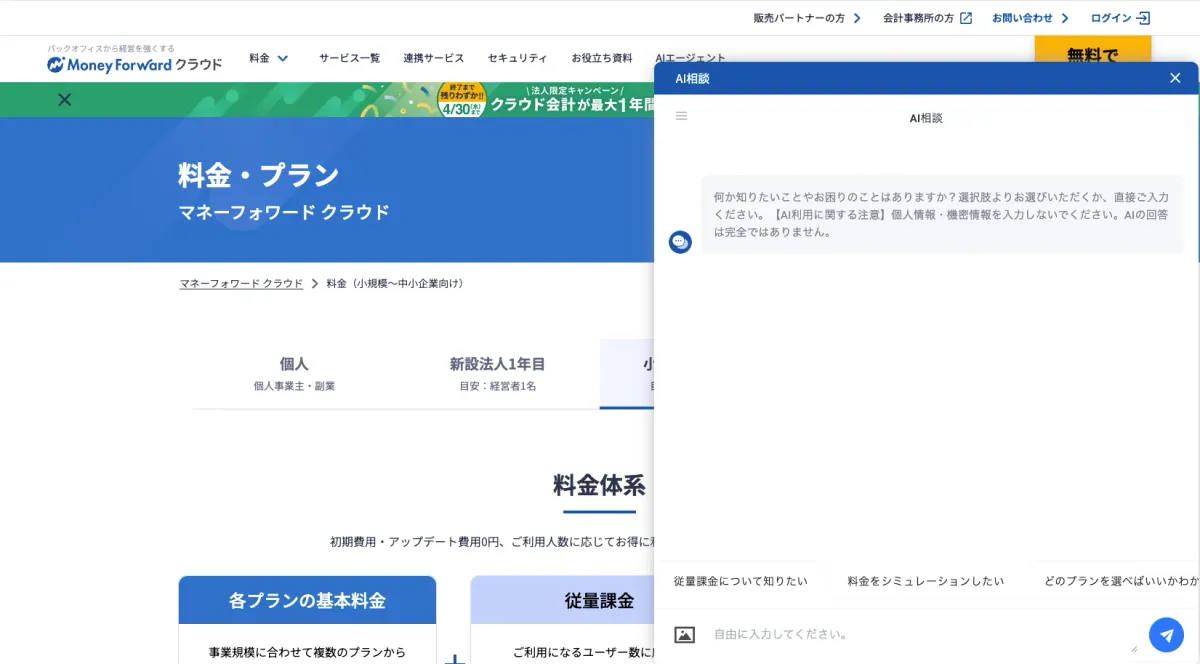Close the AI相談 chat panel
The image size is (1200, 664).
click(1175, 78)
